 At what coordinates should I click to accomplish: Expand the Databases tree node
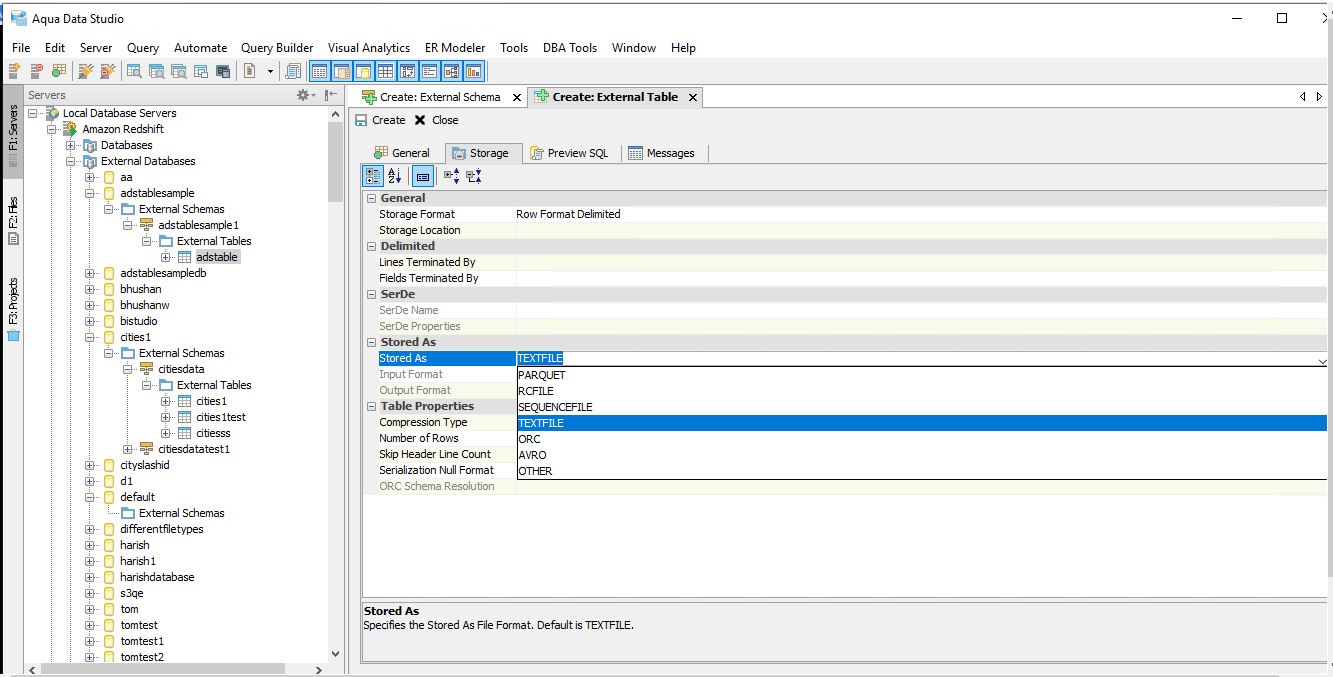click(71, 145)
